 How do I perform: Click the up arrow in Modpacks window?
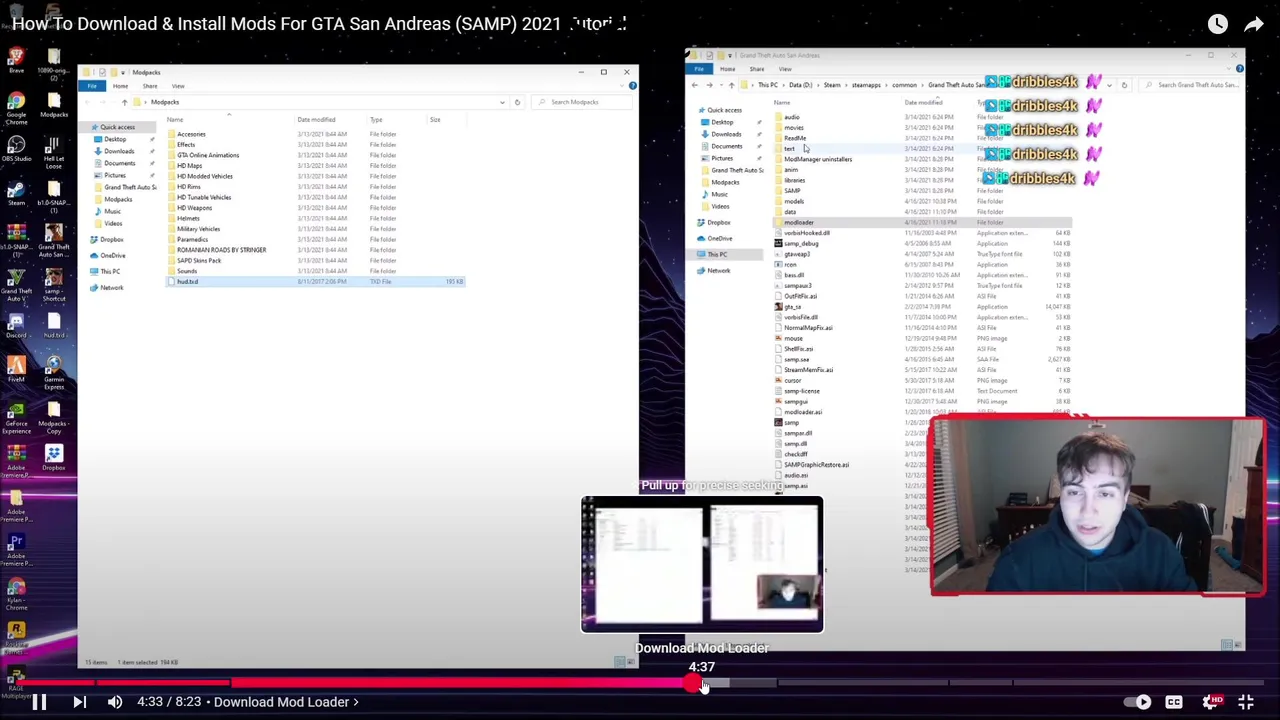(124, 102)
